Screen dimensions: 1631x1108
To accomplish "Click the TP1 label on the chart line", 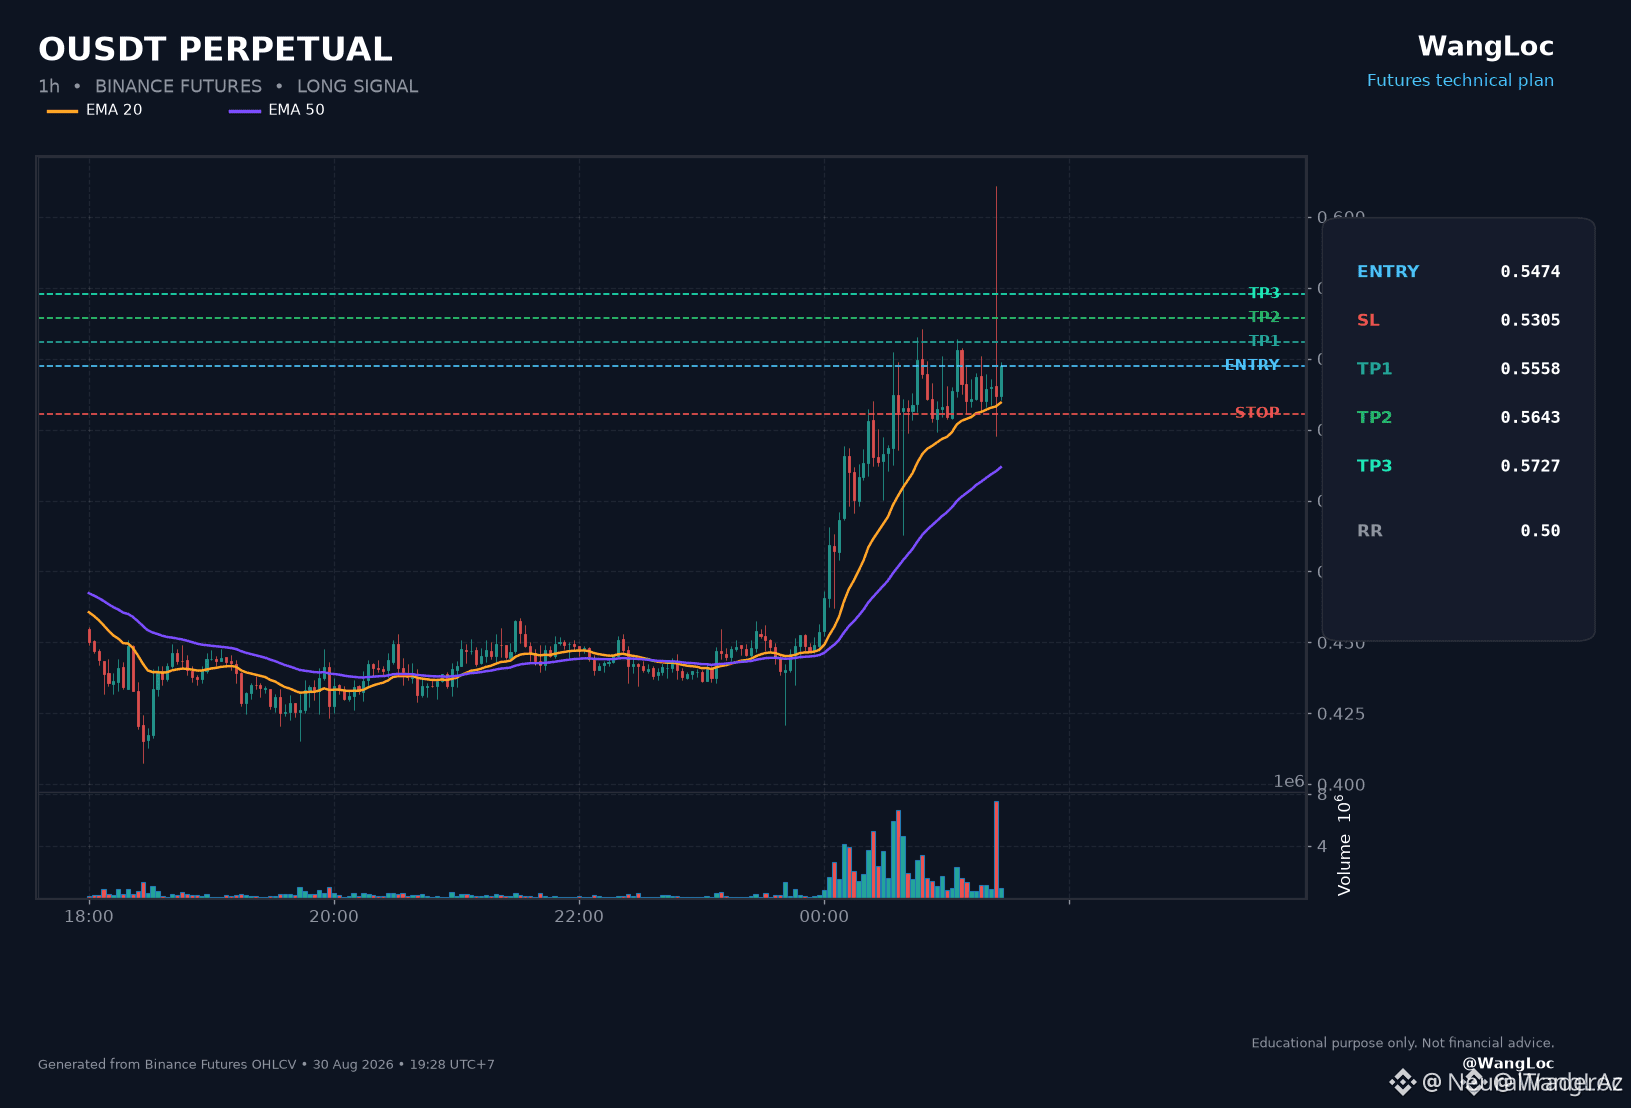I will coord(1264,341).
